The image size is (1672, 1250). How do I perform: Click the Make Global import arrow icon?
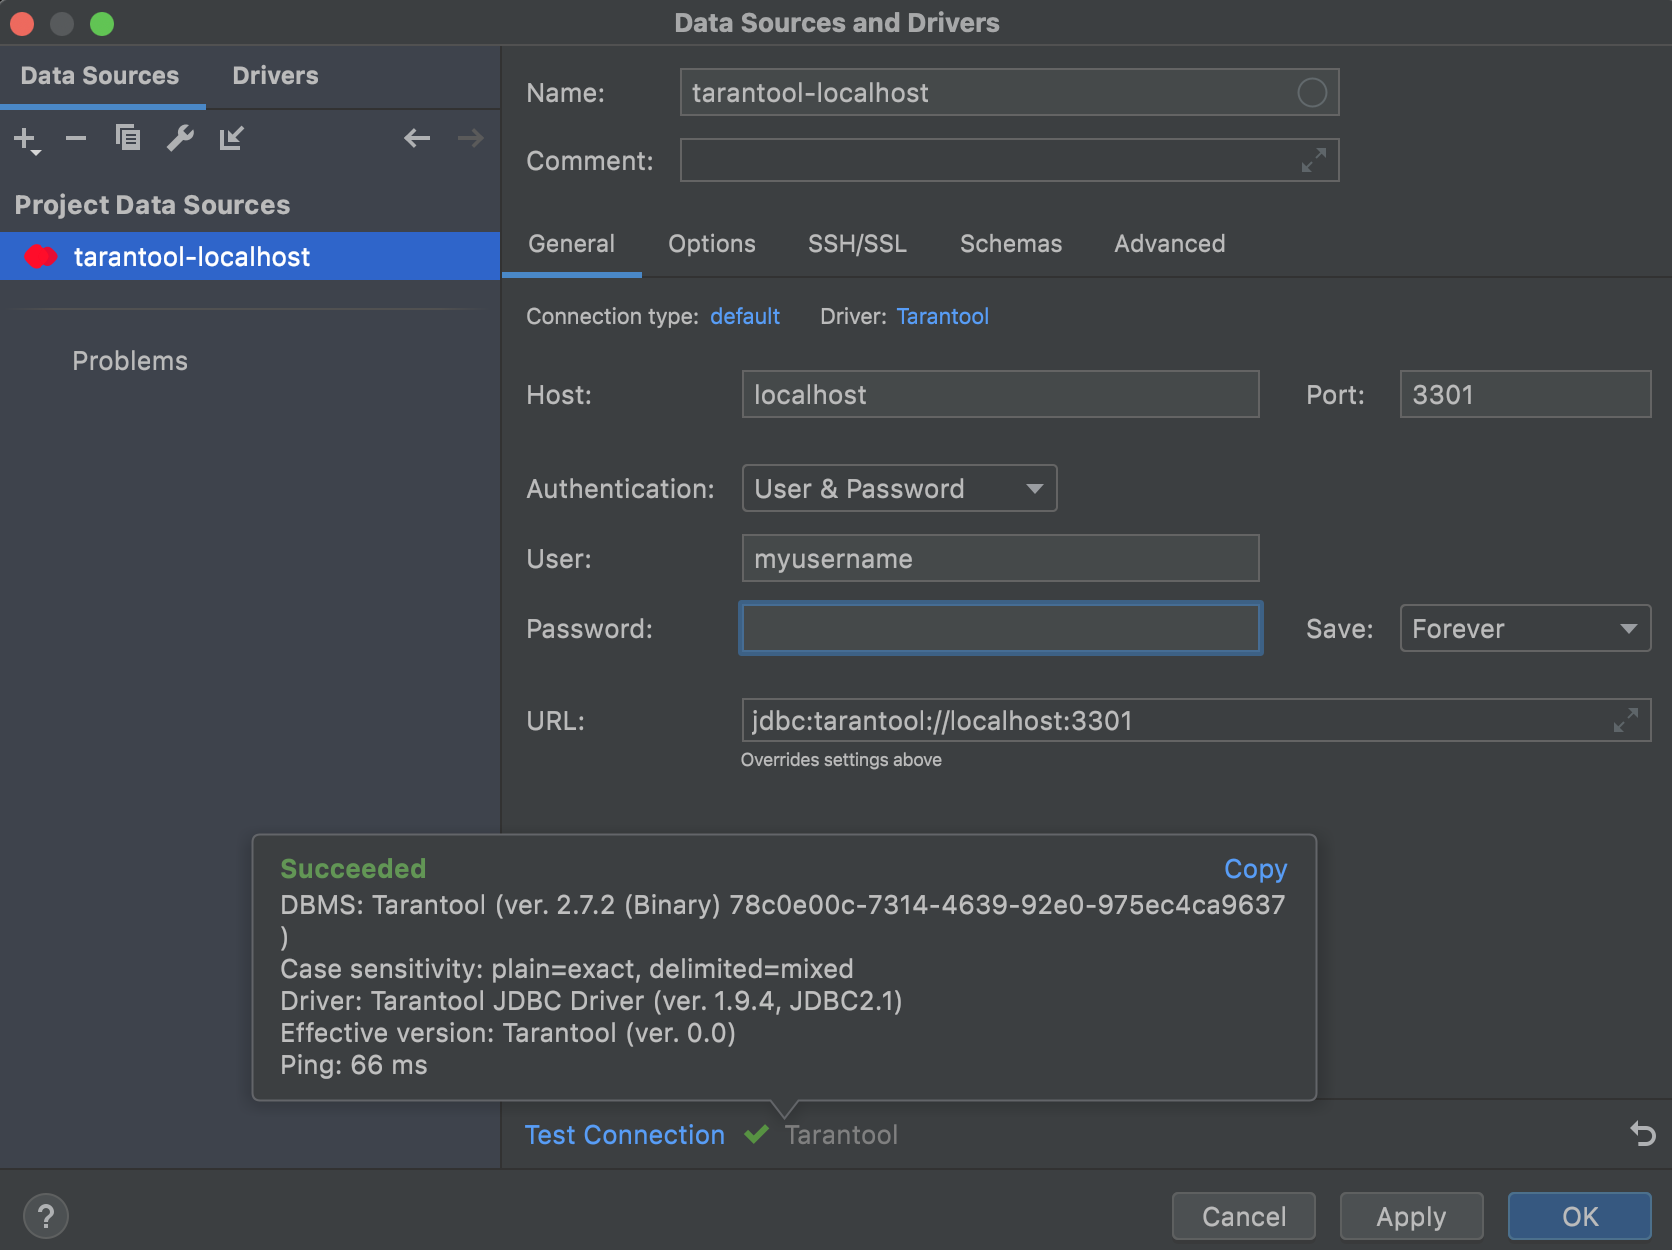tap(232, 138)
